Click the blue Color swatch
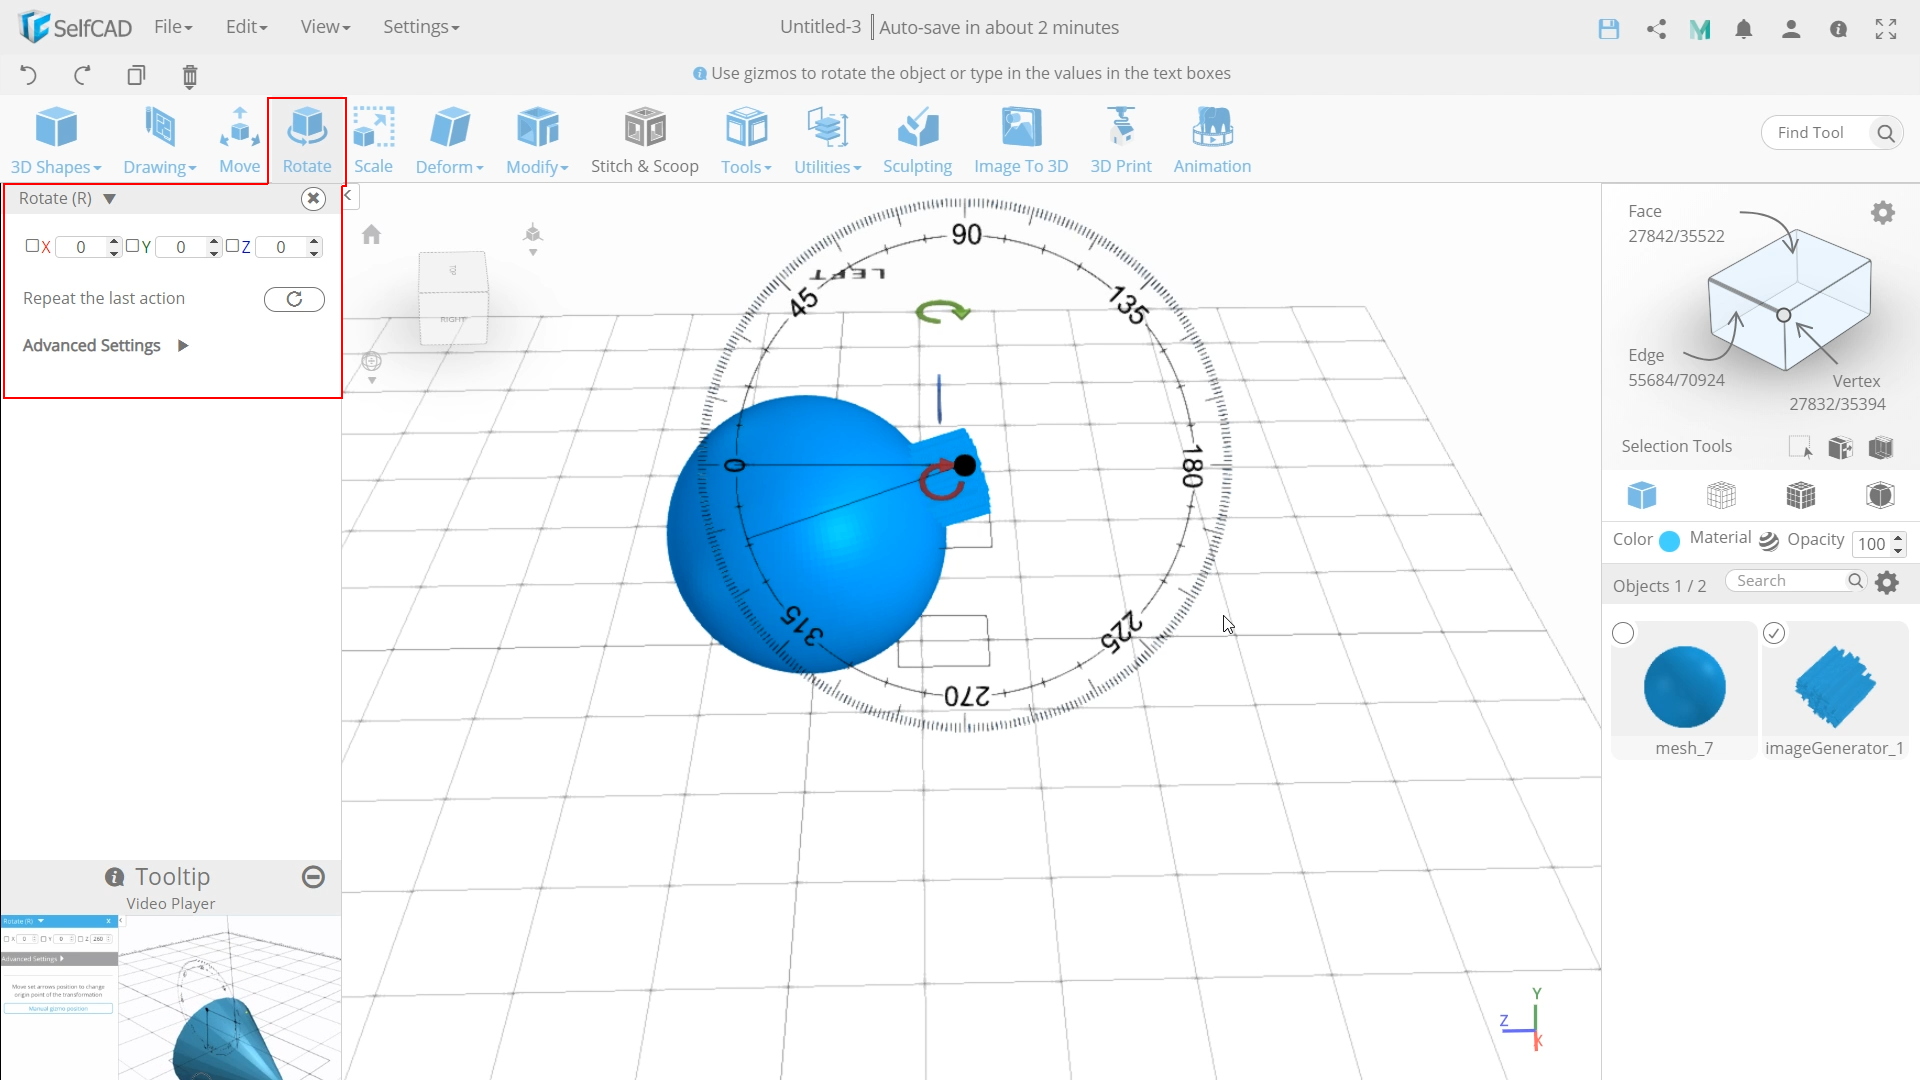Screen dimensions: 1920x1080 pyautogui.click(x=1669, y=541)
